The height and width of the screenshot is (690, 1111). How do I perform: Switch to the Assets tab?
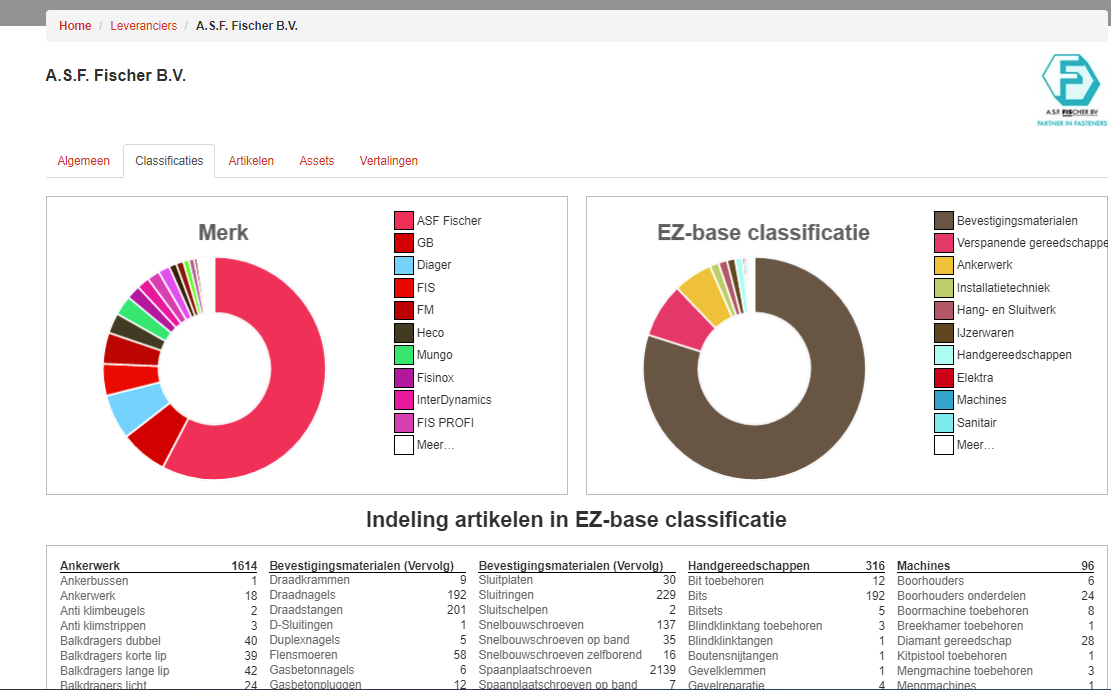tap(317, 161)
